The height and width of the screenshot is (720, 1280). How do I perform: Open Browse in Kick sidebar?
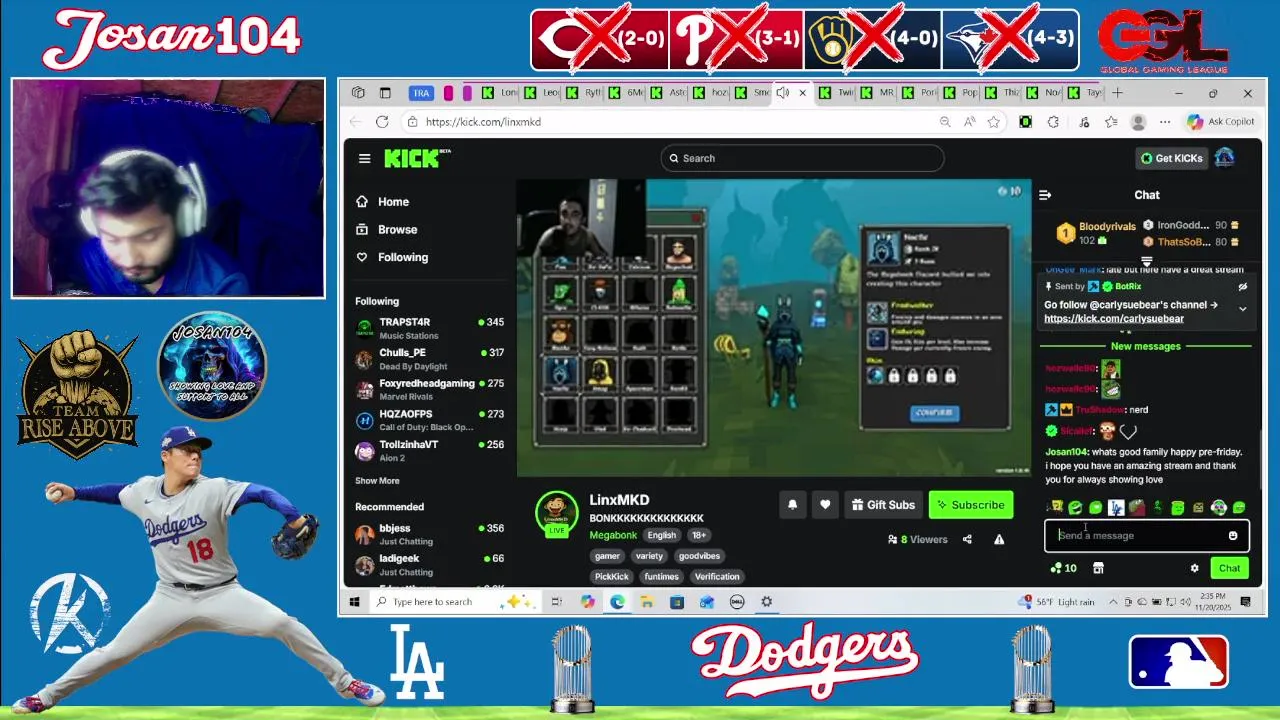[397, 229]
